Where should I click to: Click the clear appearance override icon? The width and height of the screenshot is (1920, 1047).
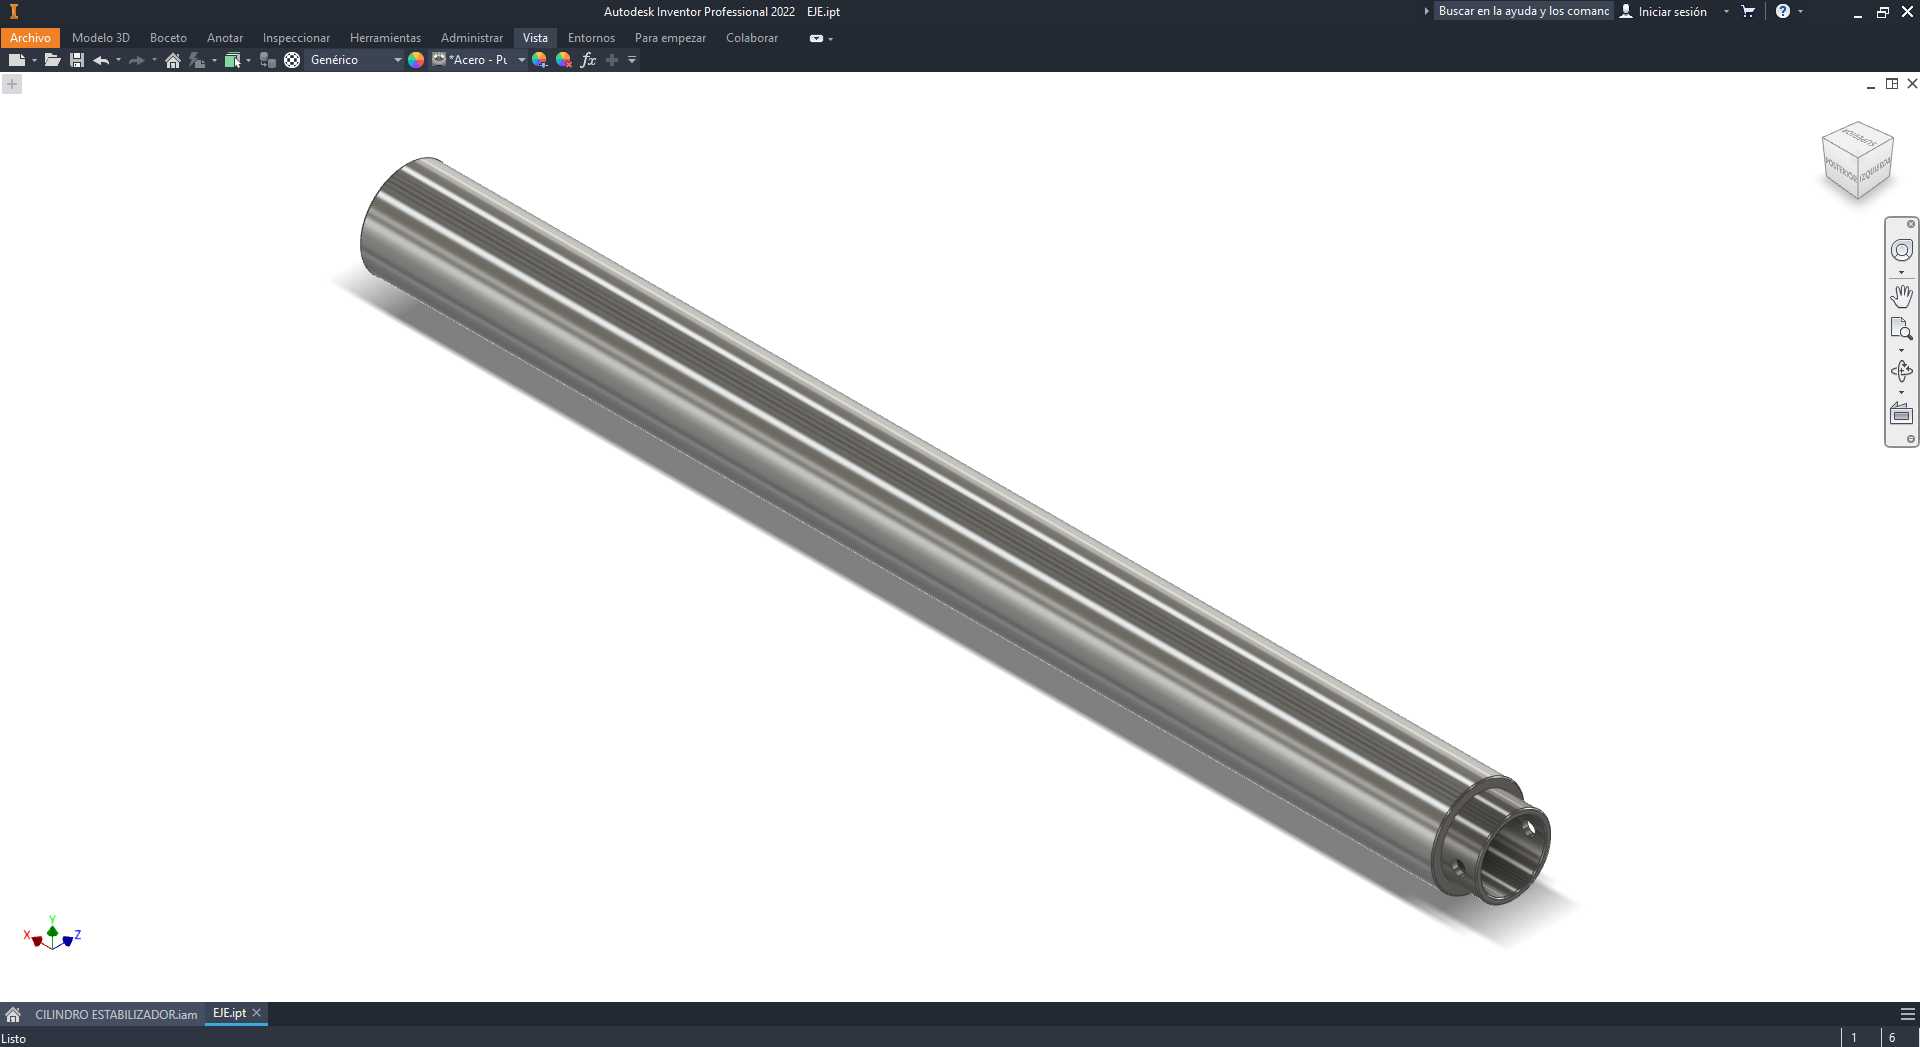564,60
